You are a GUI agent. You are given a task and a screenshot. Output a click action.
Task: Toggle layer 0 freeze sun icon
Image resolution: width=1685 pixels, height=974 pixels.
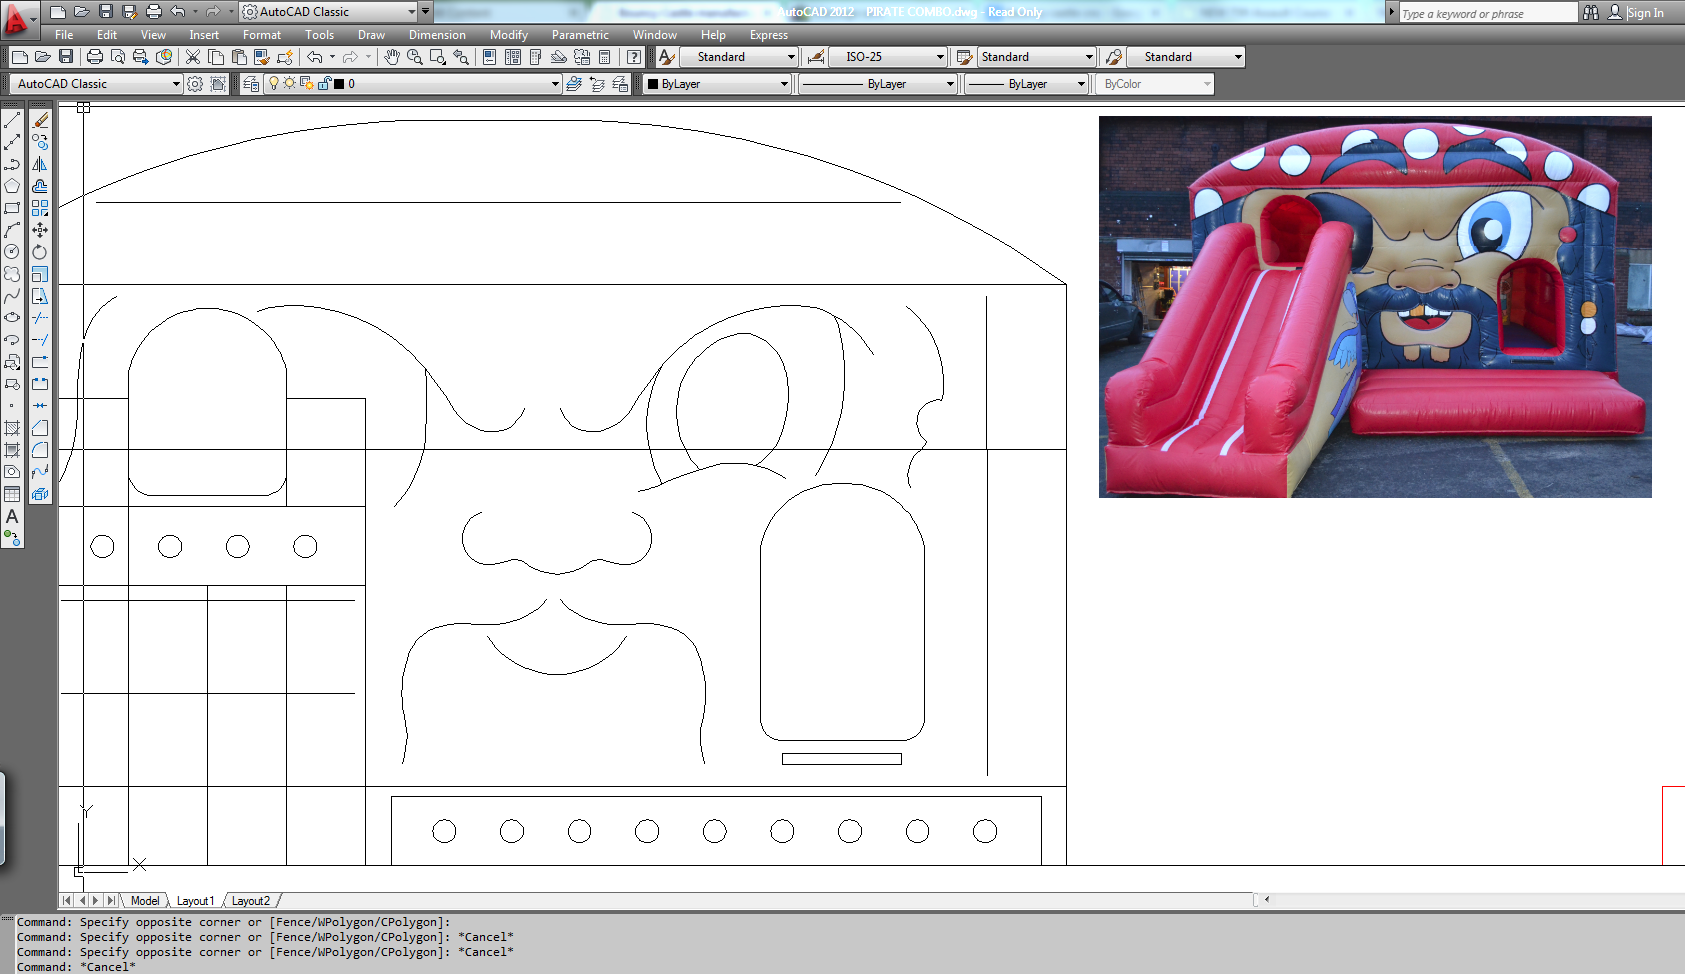point(289,84)
